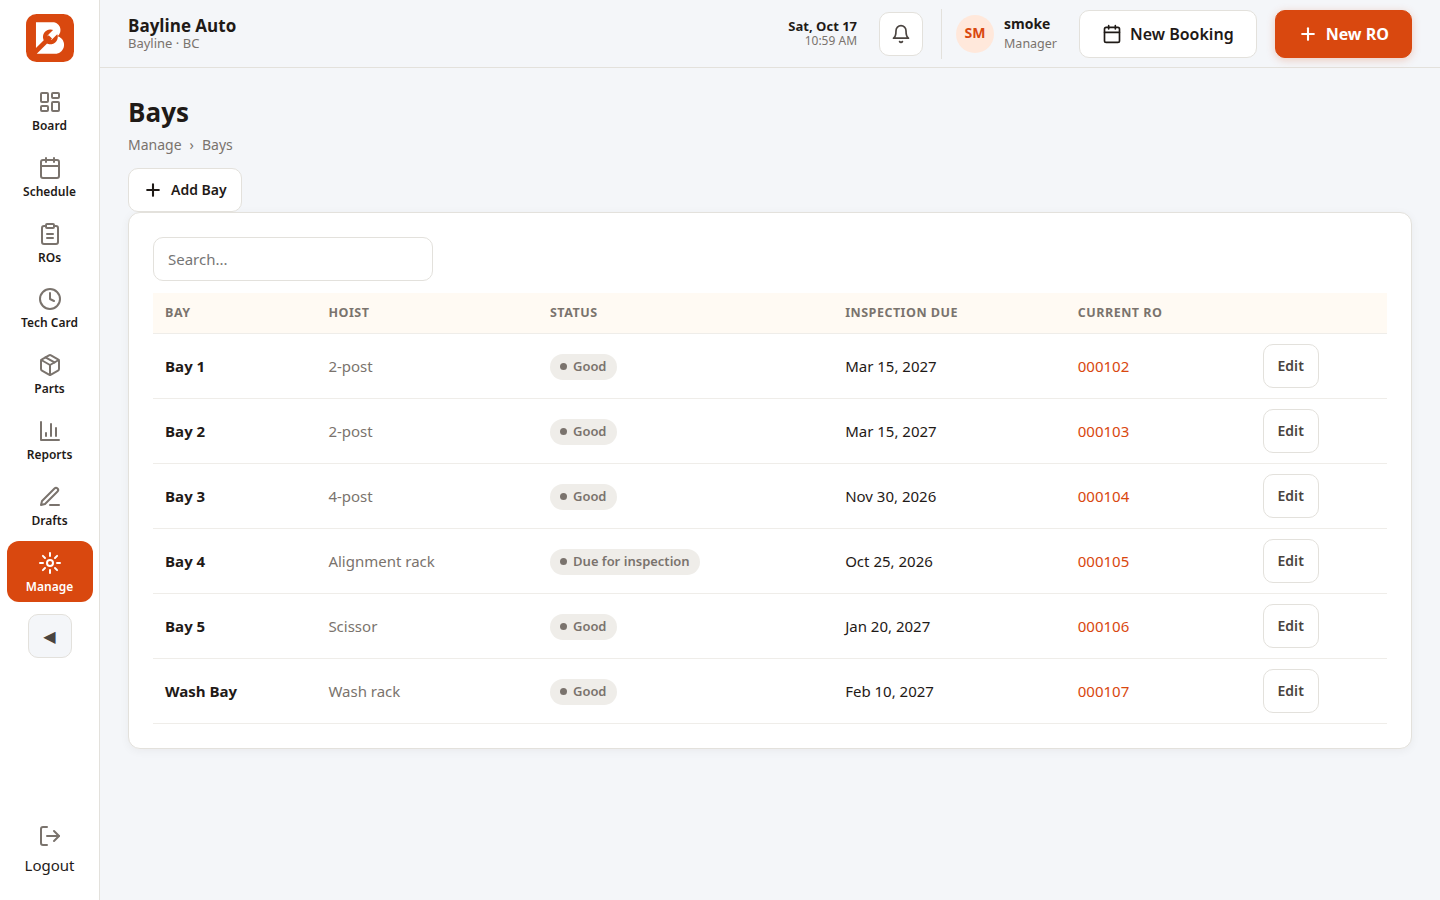Go to ROs in sidebar
Viewport: 1440px width, 900px height.
click(50, 243)
